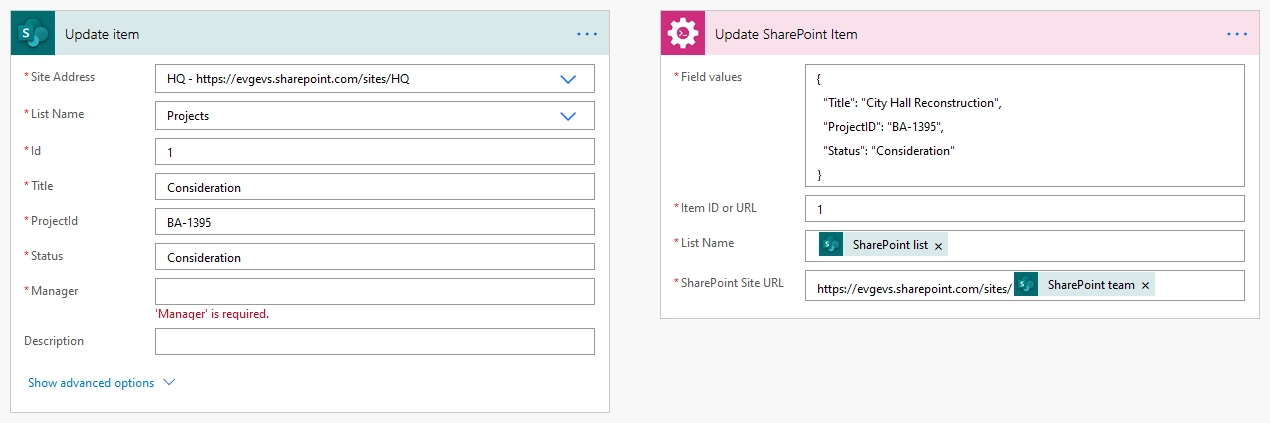1270x423 pixels.
Task: Click the Id field containing 1
Action: [x=375, y=151]
